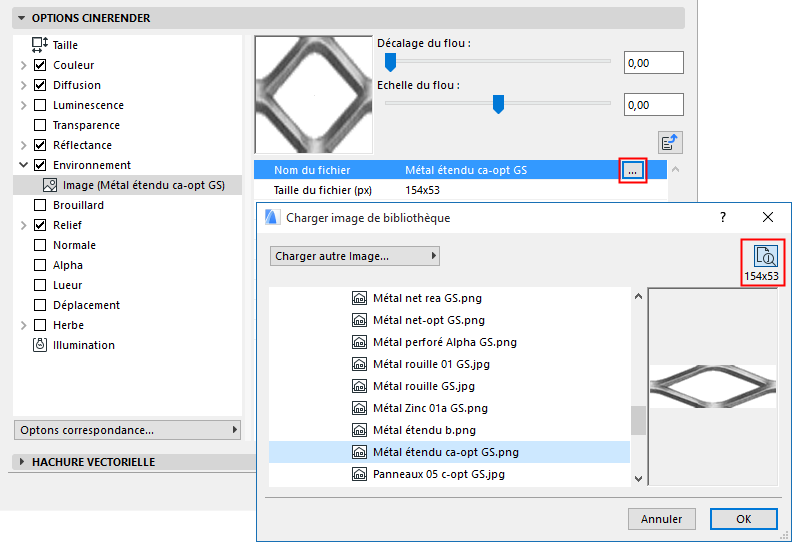
Task: Enable the Alpha checkbox
Action: point(40,265)
